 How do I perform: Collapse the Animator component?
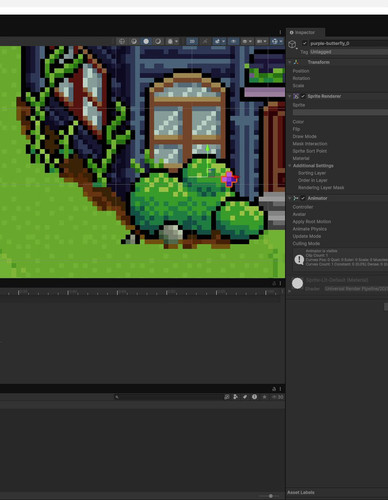tap(290, 198)
